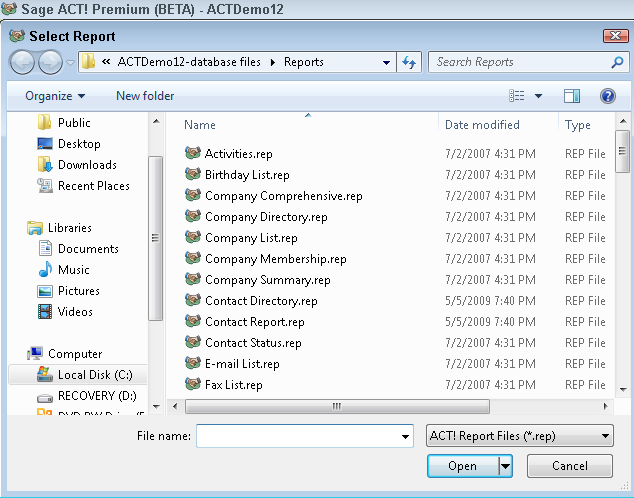
Task: Click the navigation pane vertical scrollbar thumb
Action: 156,238
